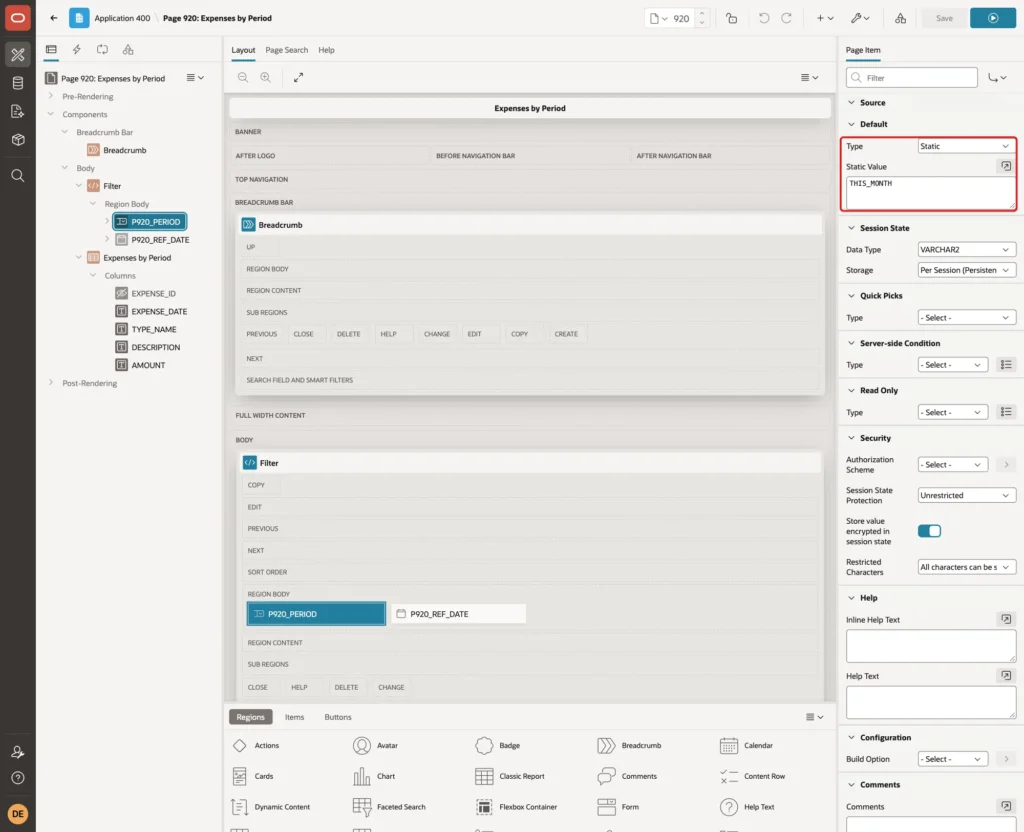Go back with the left arrow
The height and width of the screenshot is (832, 1024).
coord(54,18)
